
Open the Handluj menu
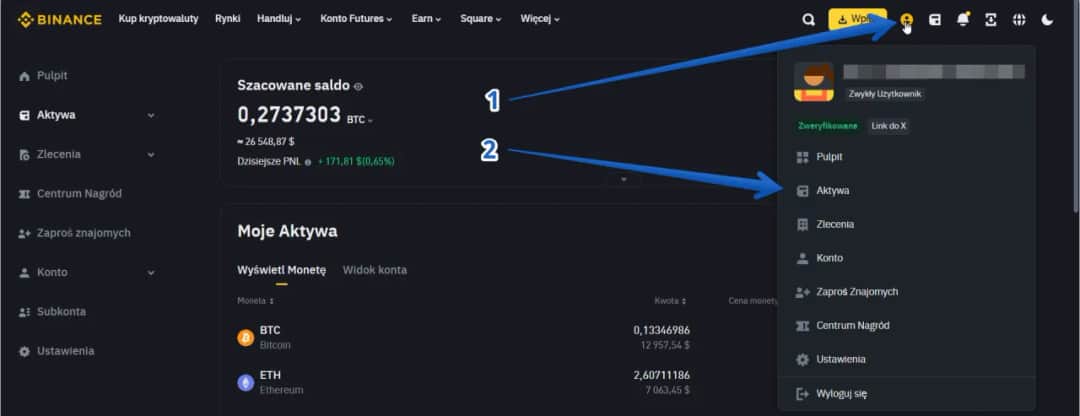pyautogui.click(x=278, y=19)
